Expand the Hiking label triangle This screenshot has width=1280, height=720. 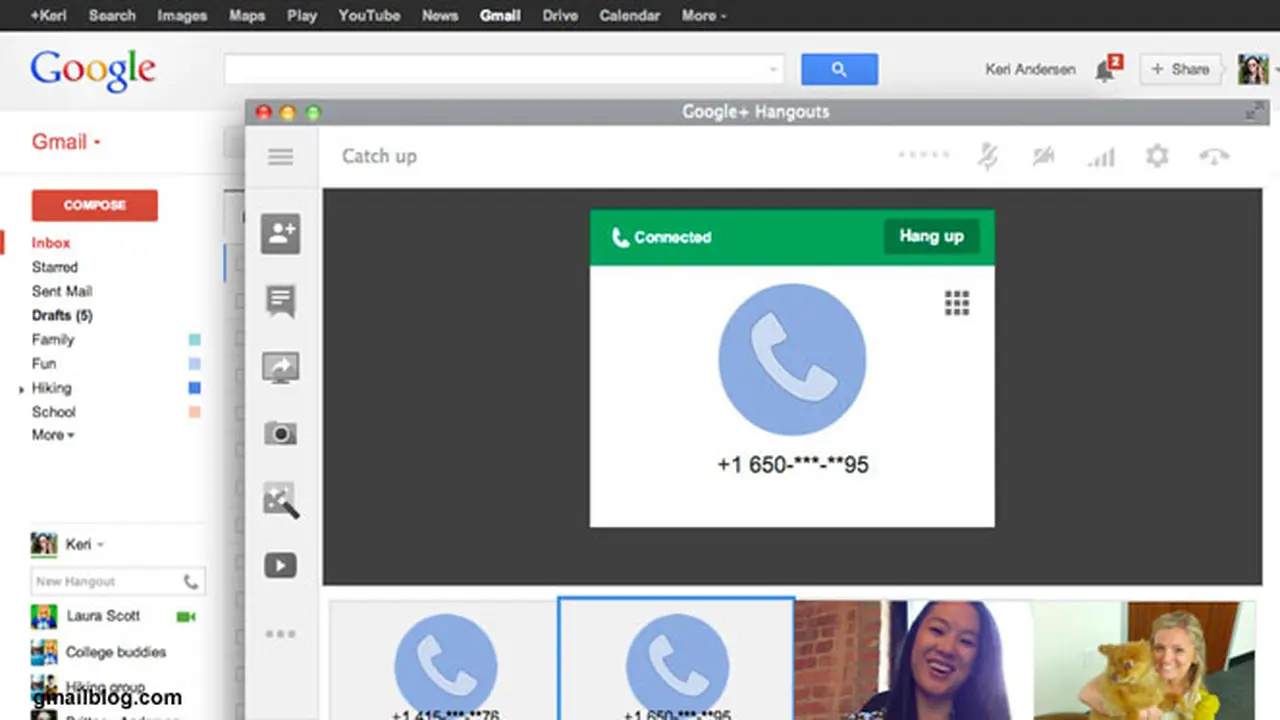(x=21, y=388)
